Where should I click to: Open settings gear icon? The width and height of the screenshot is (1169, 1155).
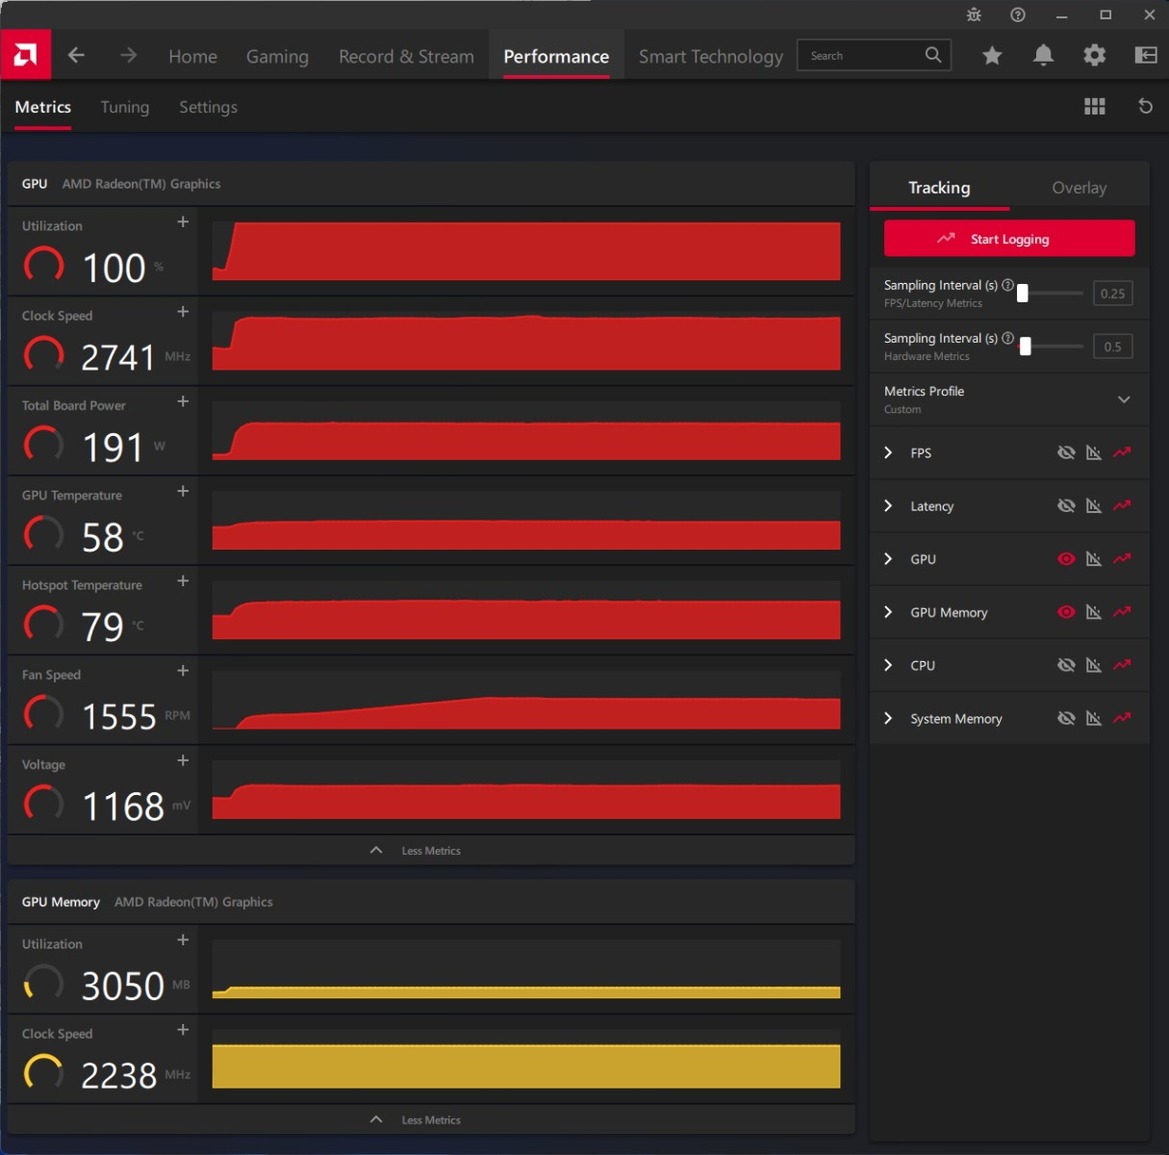tap(1094, 55)
